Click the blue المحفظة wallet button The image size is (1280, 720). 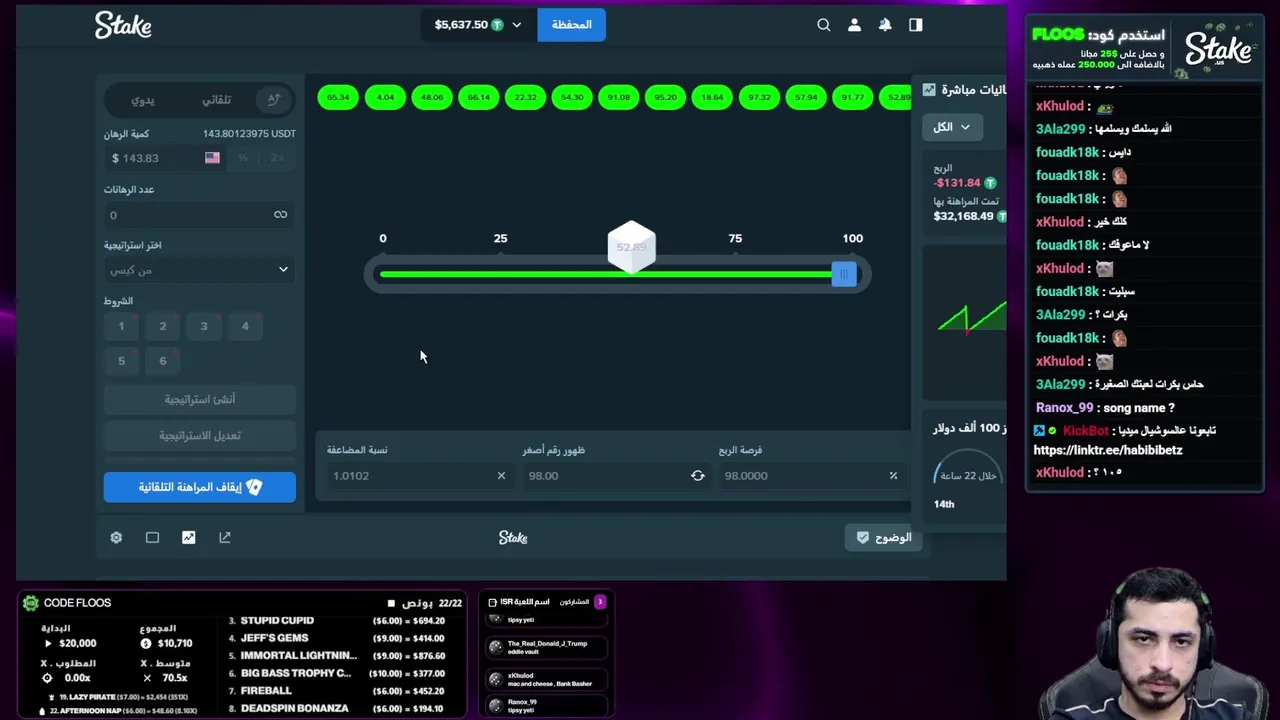572,25
